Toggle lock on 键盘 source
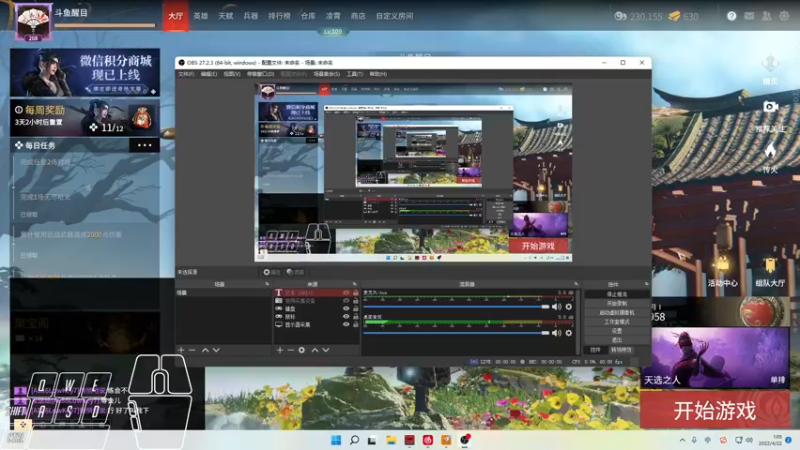The width and height of the screenshot is (800, 450). point(356,309)
